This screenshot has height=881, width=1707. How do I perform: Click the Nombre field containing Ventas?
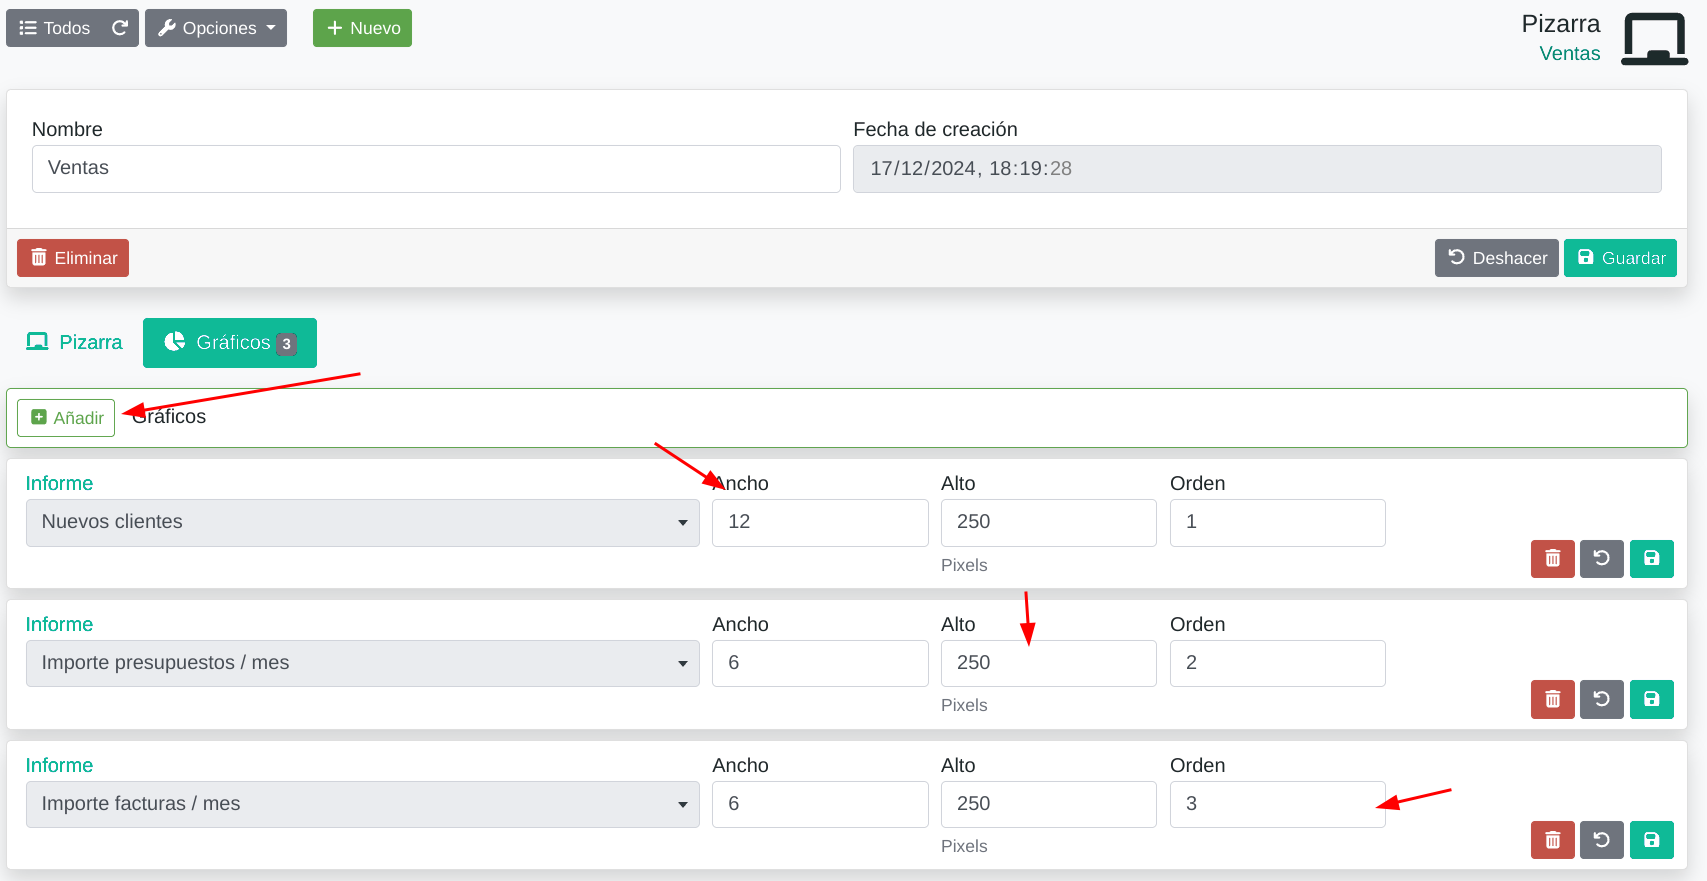(436, 169)
